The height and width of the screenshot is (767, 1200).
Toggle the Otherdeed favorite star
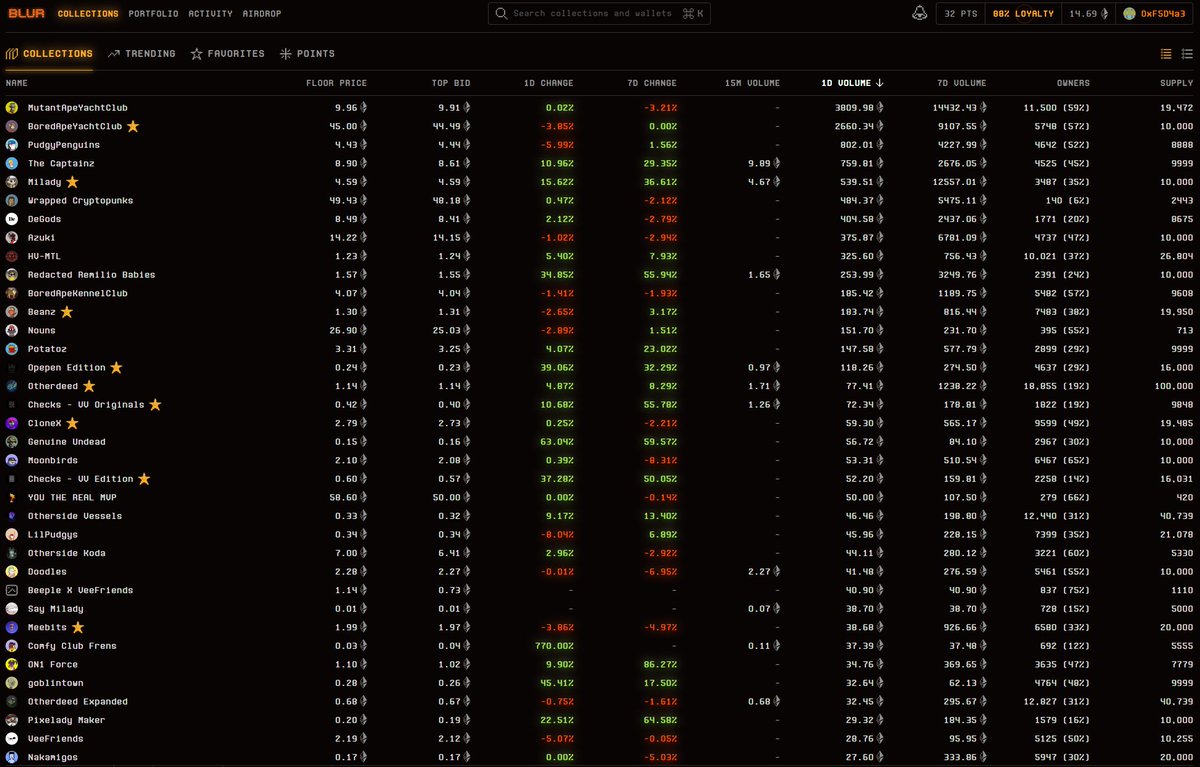pyautogui.click(x=89, y=386)
